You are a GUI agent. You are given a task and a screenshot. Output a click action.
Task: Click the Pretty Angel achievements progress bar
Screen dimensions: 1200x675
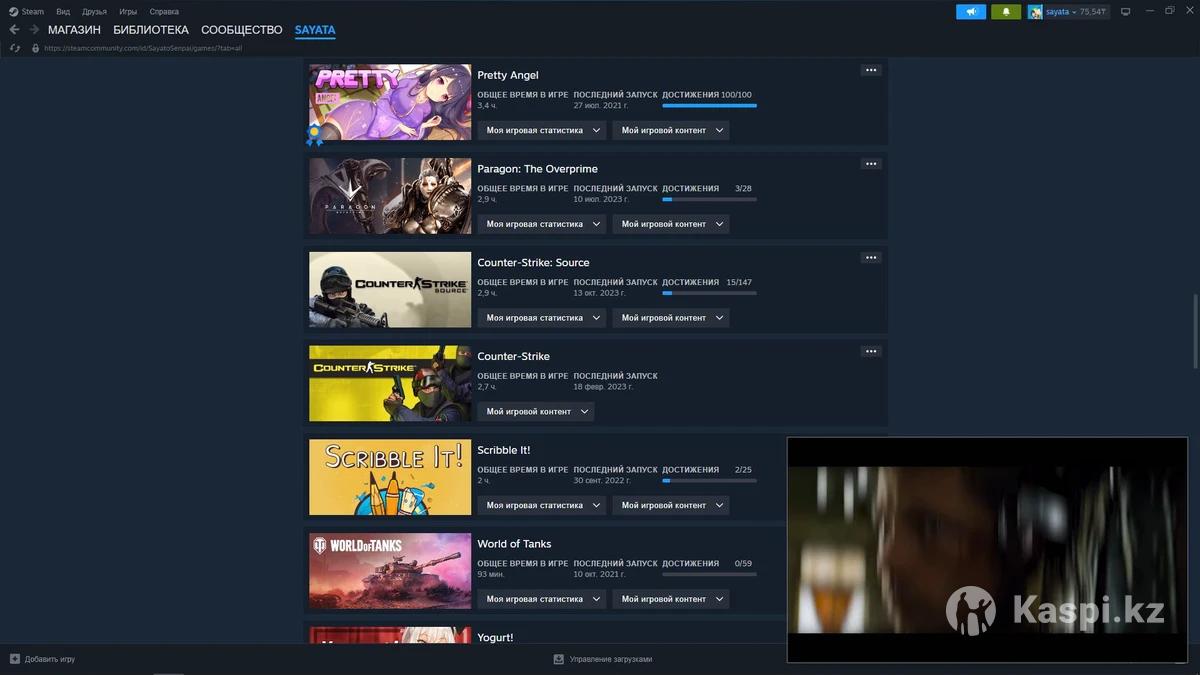(x=709, y=105)
